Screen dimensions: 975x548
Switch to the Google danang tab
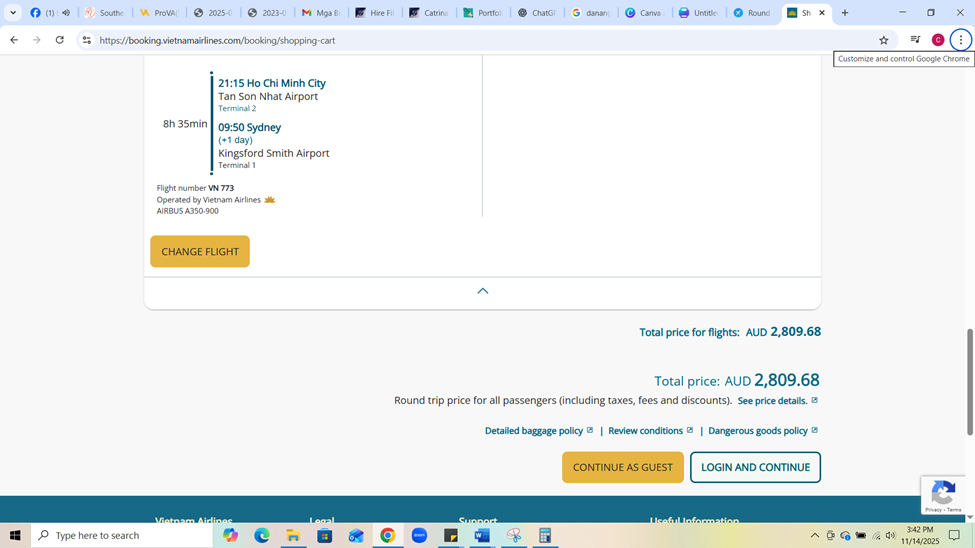click(x=590, y=12)
